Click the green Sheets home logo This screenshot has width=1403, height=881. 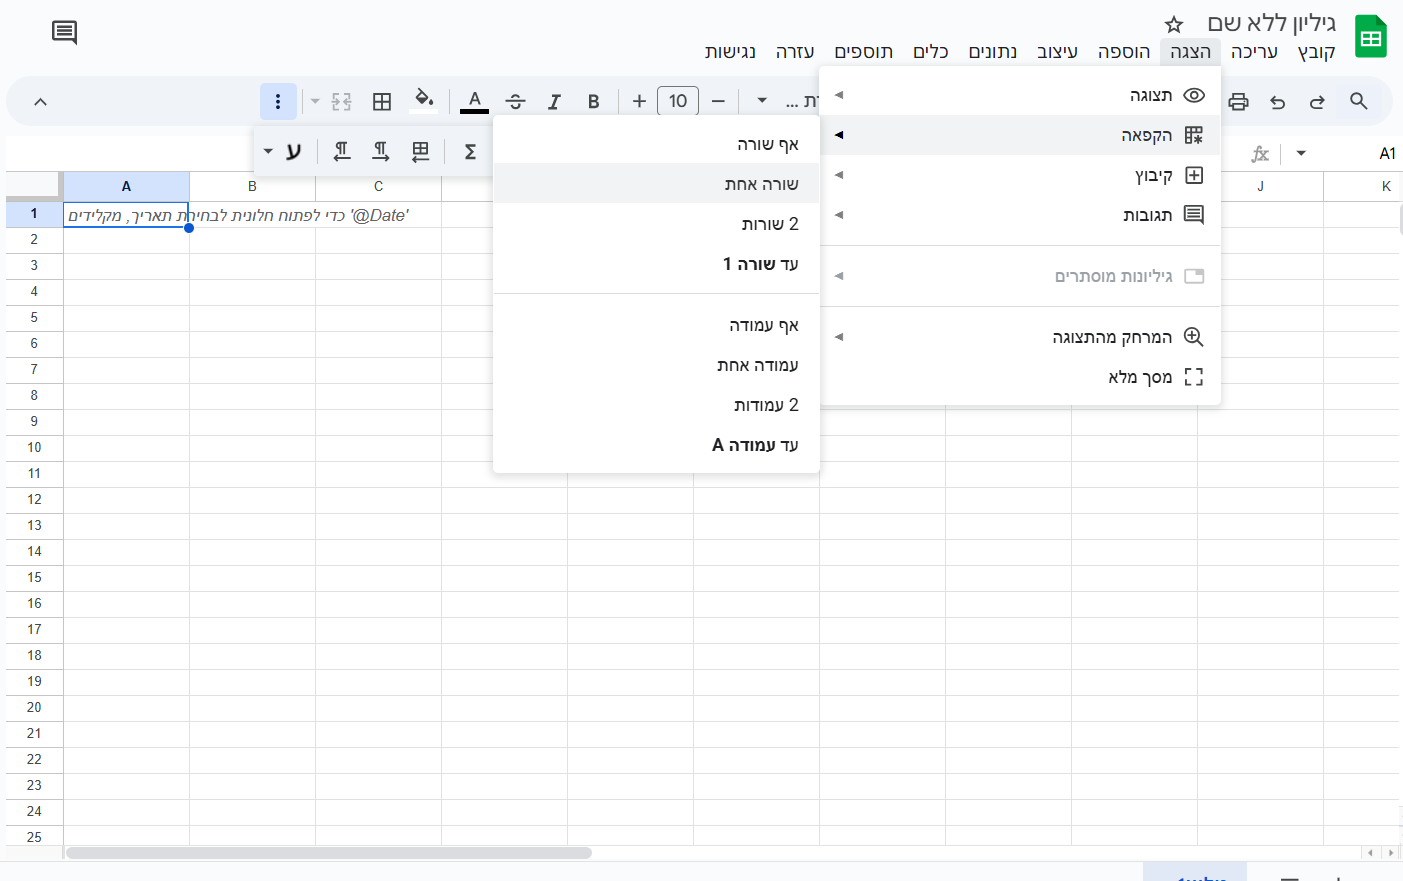click(x=1370, y=37)
